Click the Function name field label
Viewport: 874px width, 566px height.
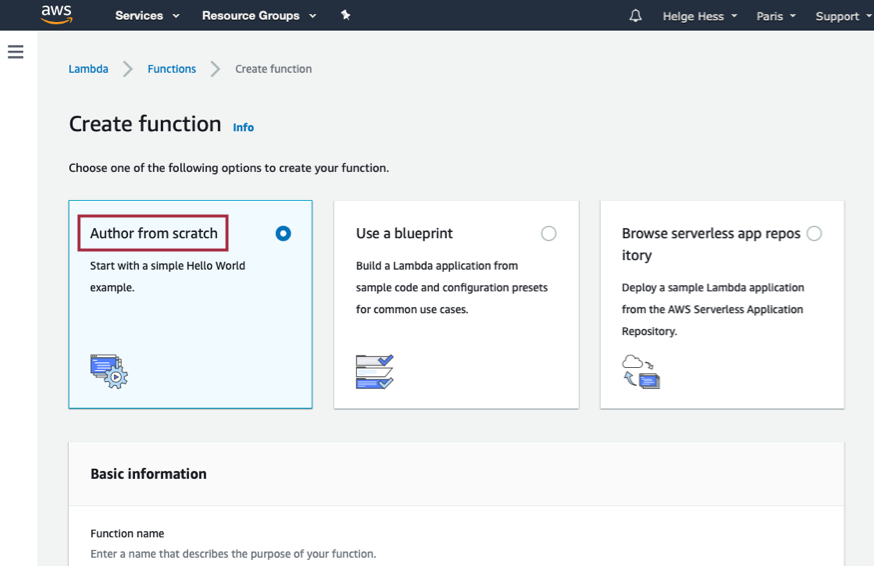127,533
